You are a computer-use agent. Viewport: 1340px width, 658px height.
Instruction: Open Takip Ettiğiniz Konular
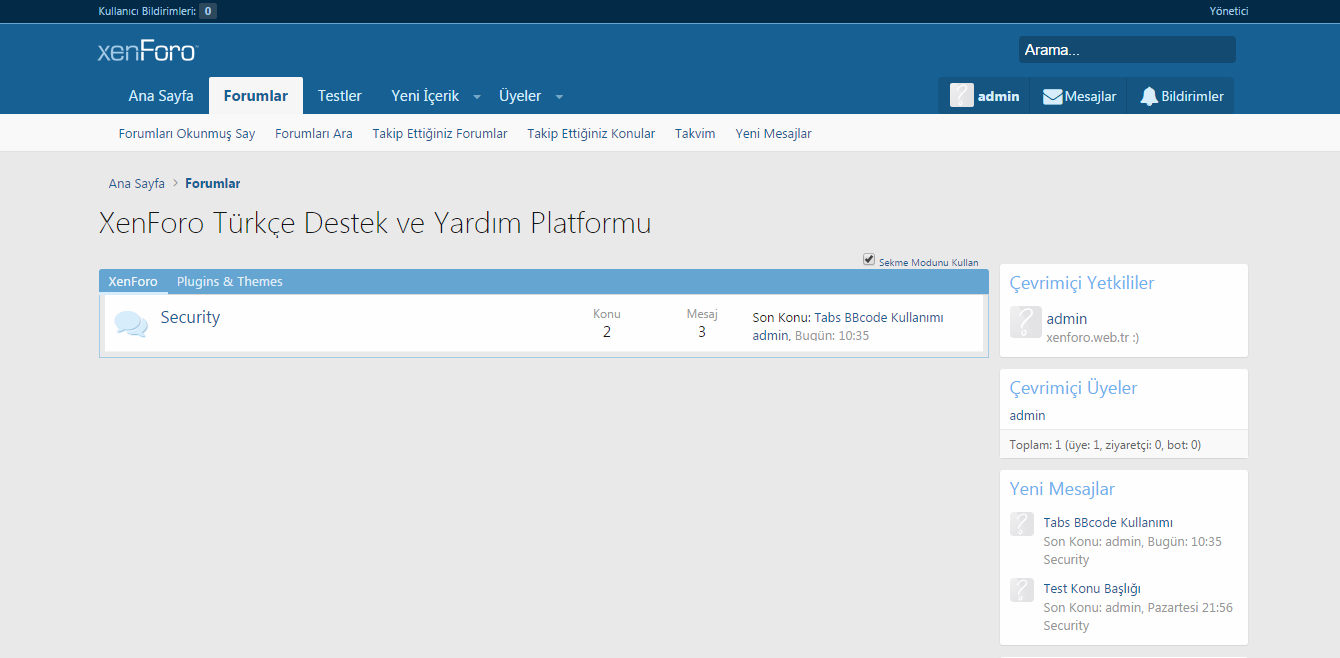click(x=591, y=133)
